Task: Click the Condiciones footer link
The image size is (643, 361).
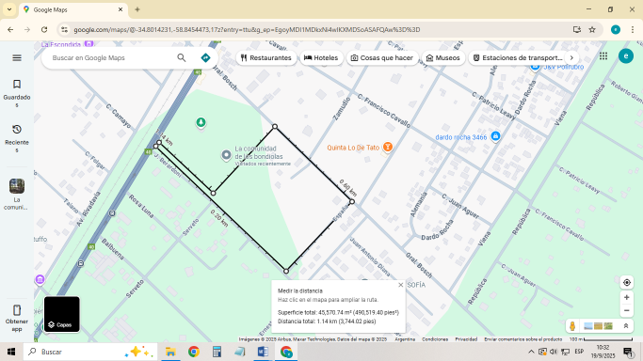Action: 435,339
